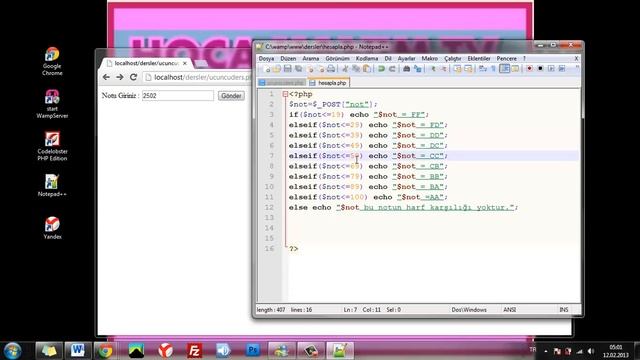Click the Replace icon in Notepad++ toolbar

417,69
